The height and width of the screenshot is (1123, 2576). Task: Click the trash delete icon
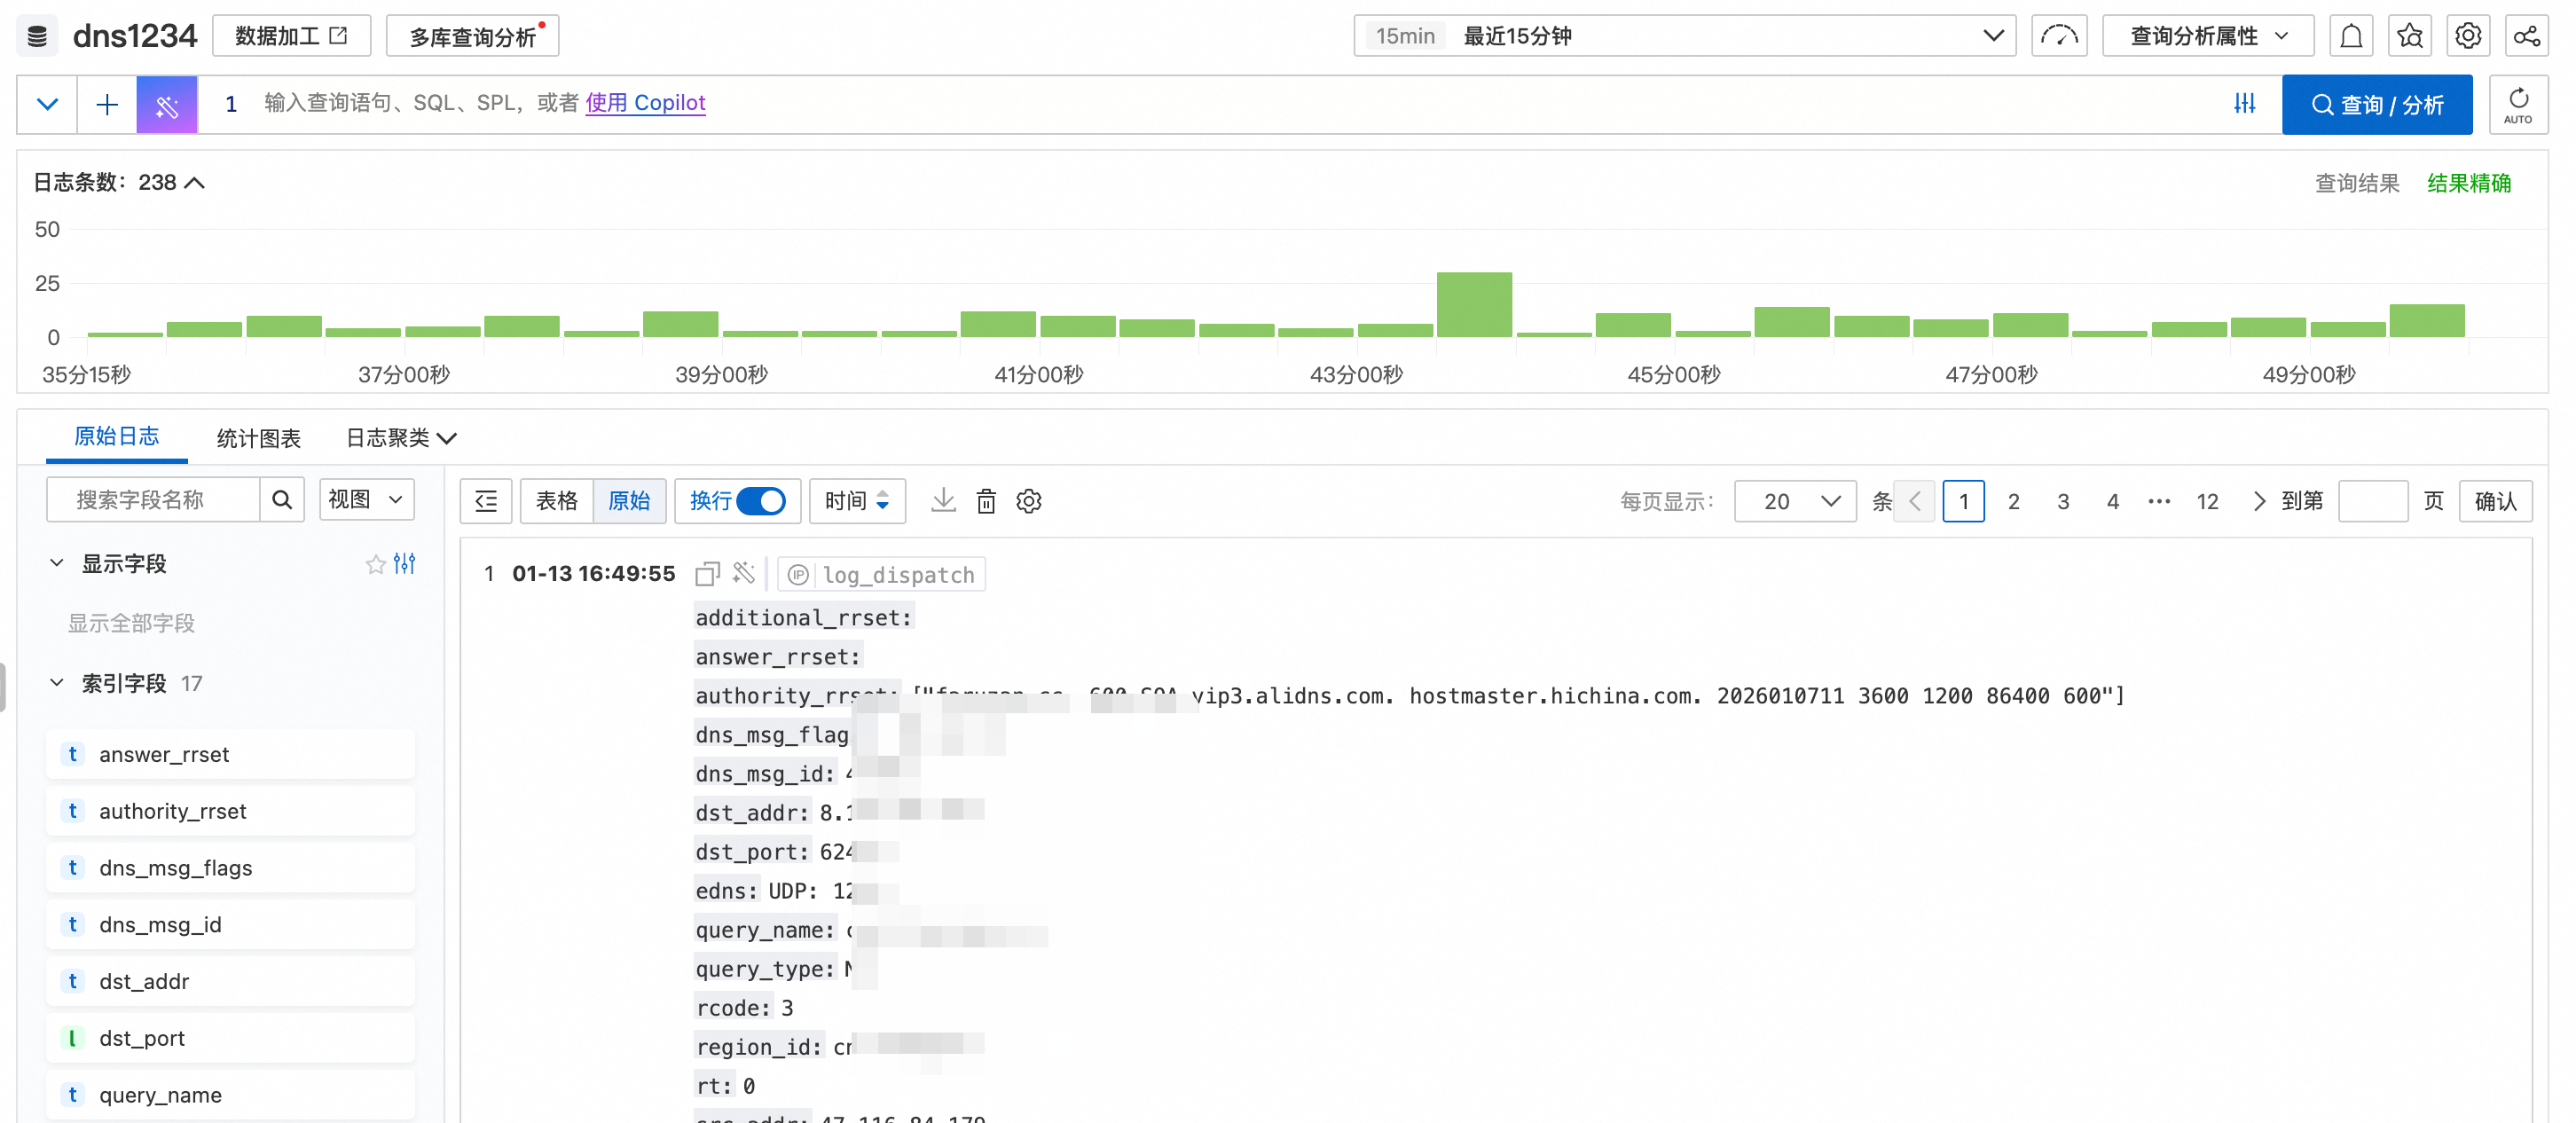[x=986, y=501]
